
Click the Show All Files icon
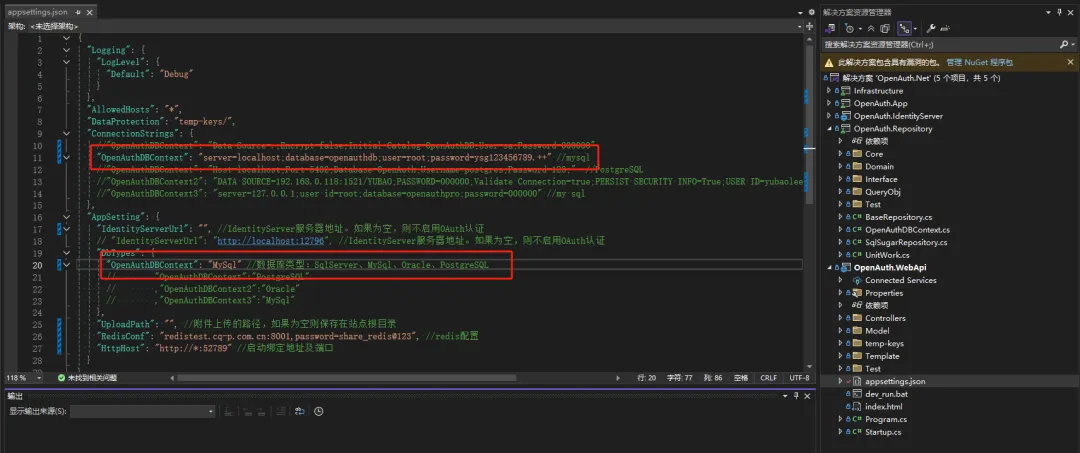pos(885,28)
